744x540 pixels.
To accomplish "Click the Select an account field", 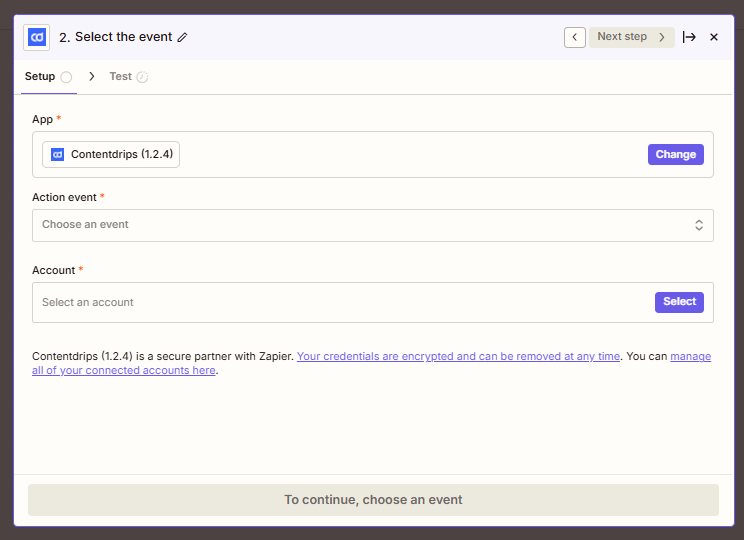I will (x=340, y=302).
